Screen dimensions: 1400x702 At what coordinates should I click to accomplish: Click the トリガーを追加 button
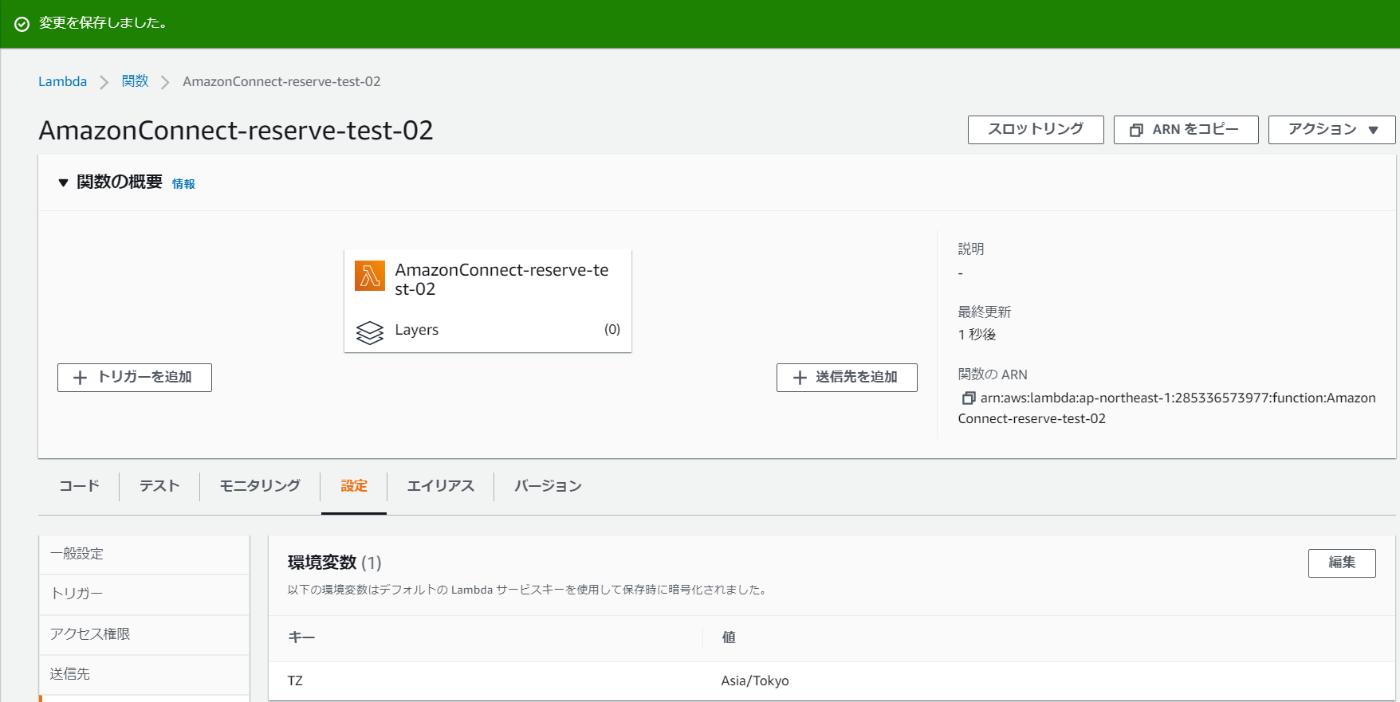[135, 377]
